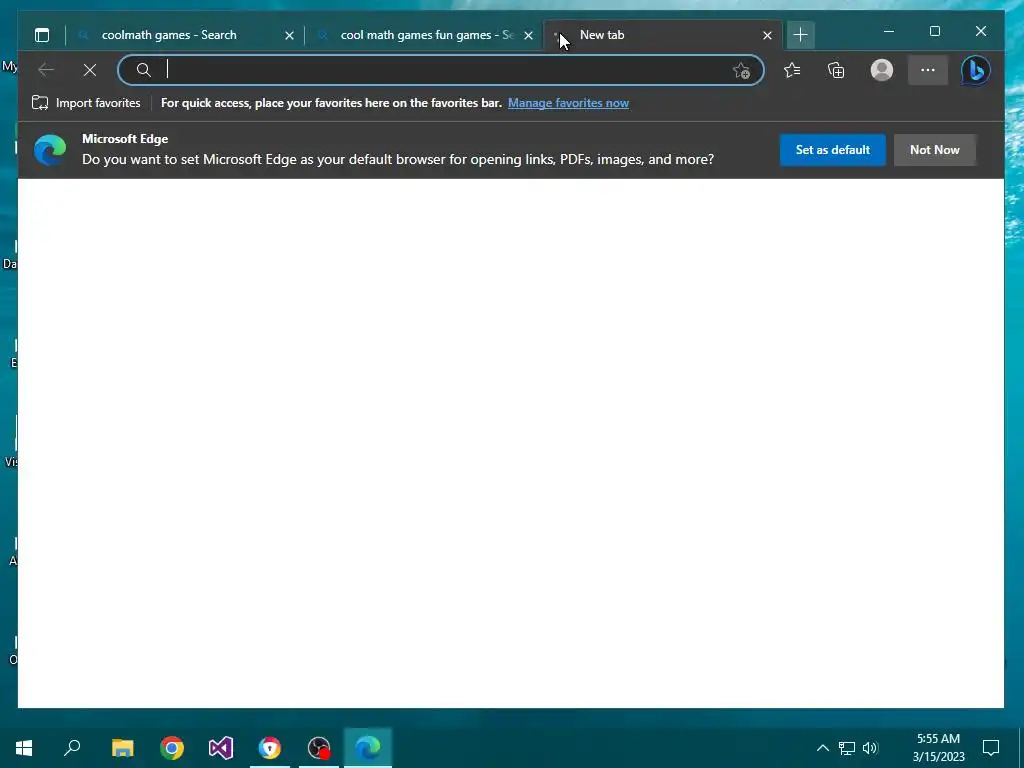Open File Explorer from taskbar
1024x768 pixels.
(122, 748)
